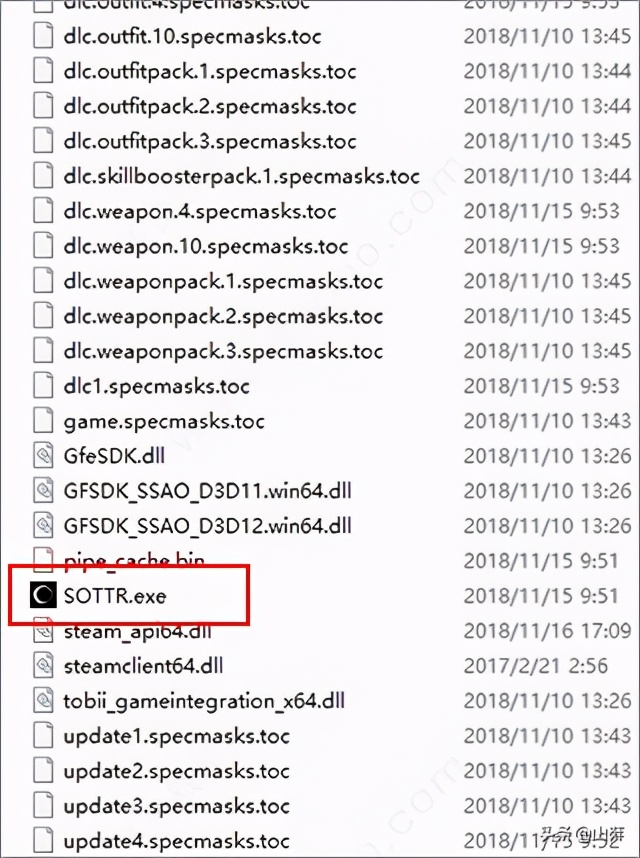This screenshot has width=640, height=858.
Task: Click dlc.skillboosterpack.1.specmasks.toc file name
Action: tap(242, 176)
